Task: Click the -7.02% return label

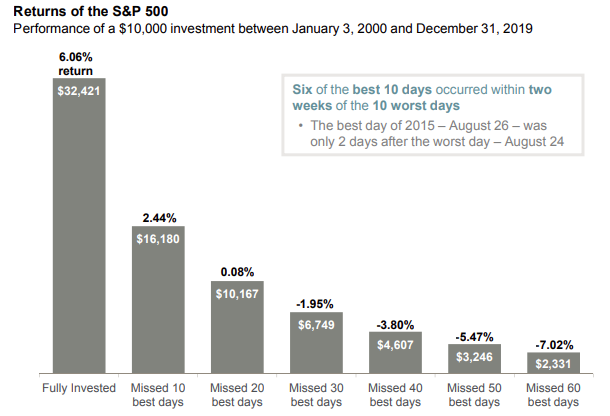Action: click(554, 344)
